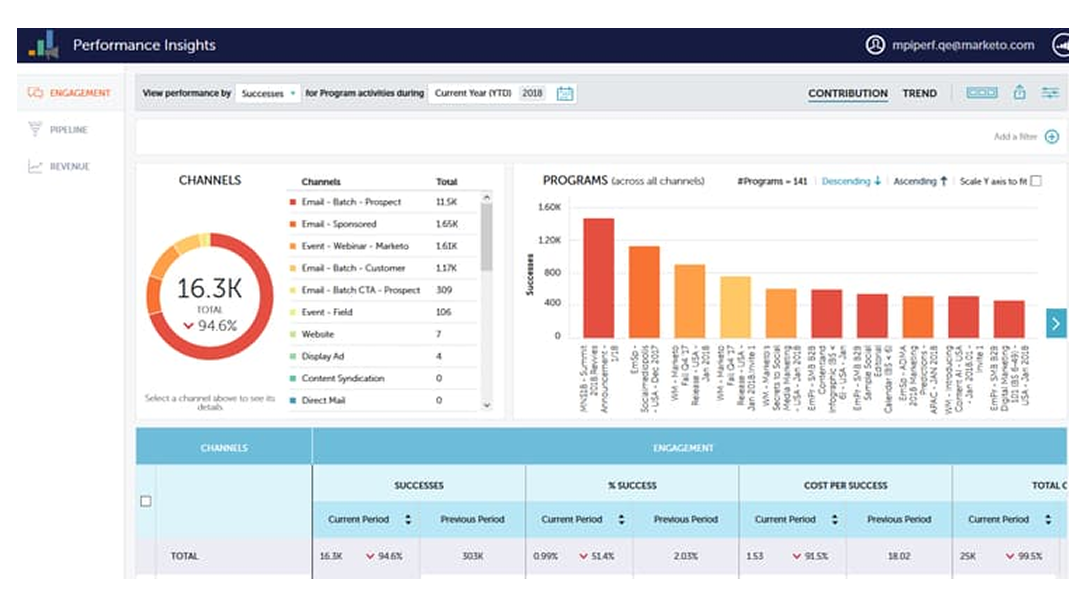Image resolution: width=1086 pixels, height=606 pixels.
Task: Advance to next programs chart page
Action: click(1056, 323)
